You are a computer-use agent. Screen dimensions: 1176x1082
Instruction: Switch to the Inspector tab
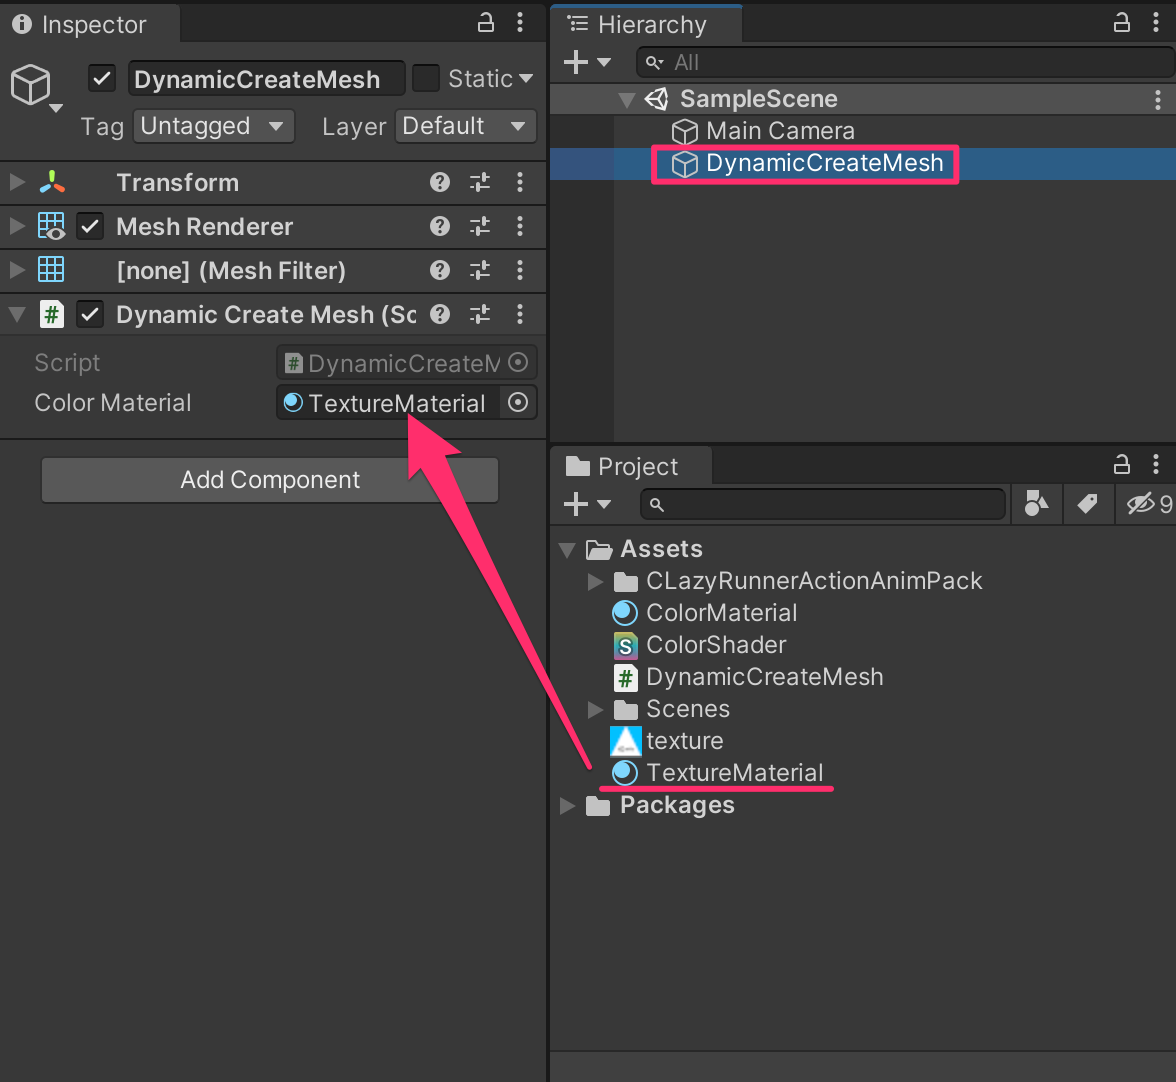click(x=91, y=24)
